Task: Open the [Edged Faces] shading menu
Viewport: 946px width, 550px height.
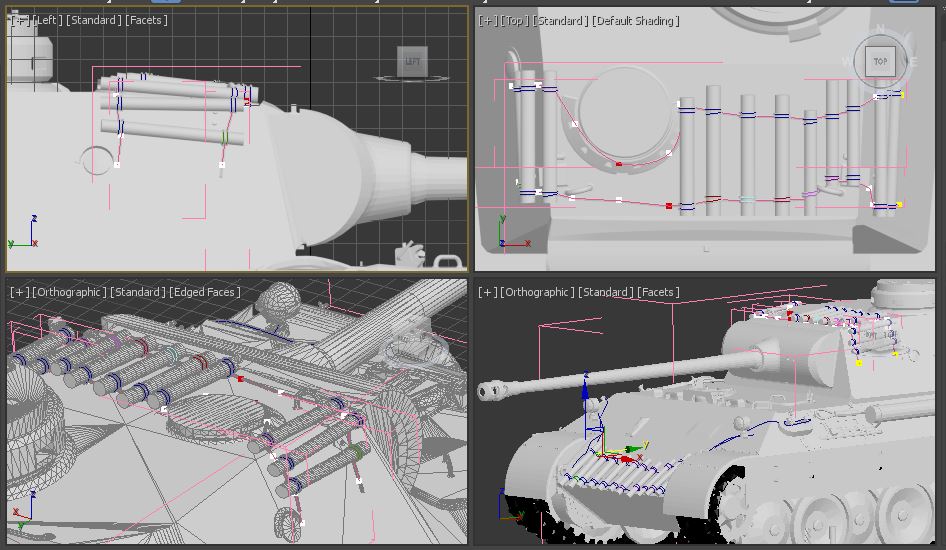Action: pyautogui.click(x=205, y=292)
